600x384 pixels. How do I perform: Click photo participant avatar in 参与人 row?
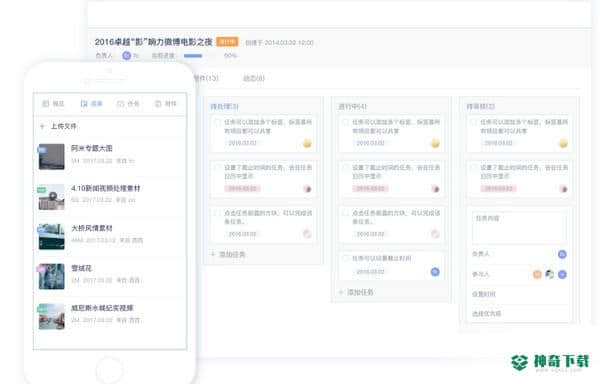coord(549,274)
